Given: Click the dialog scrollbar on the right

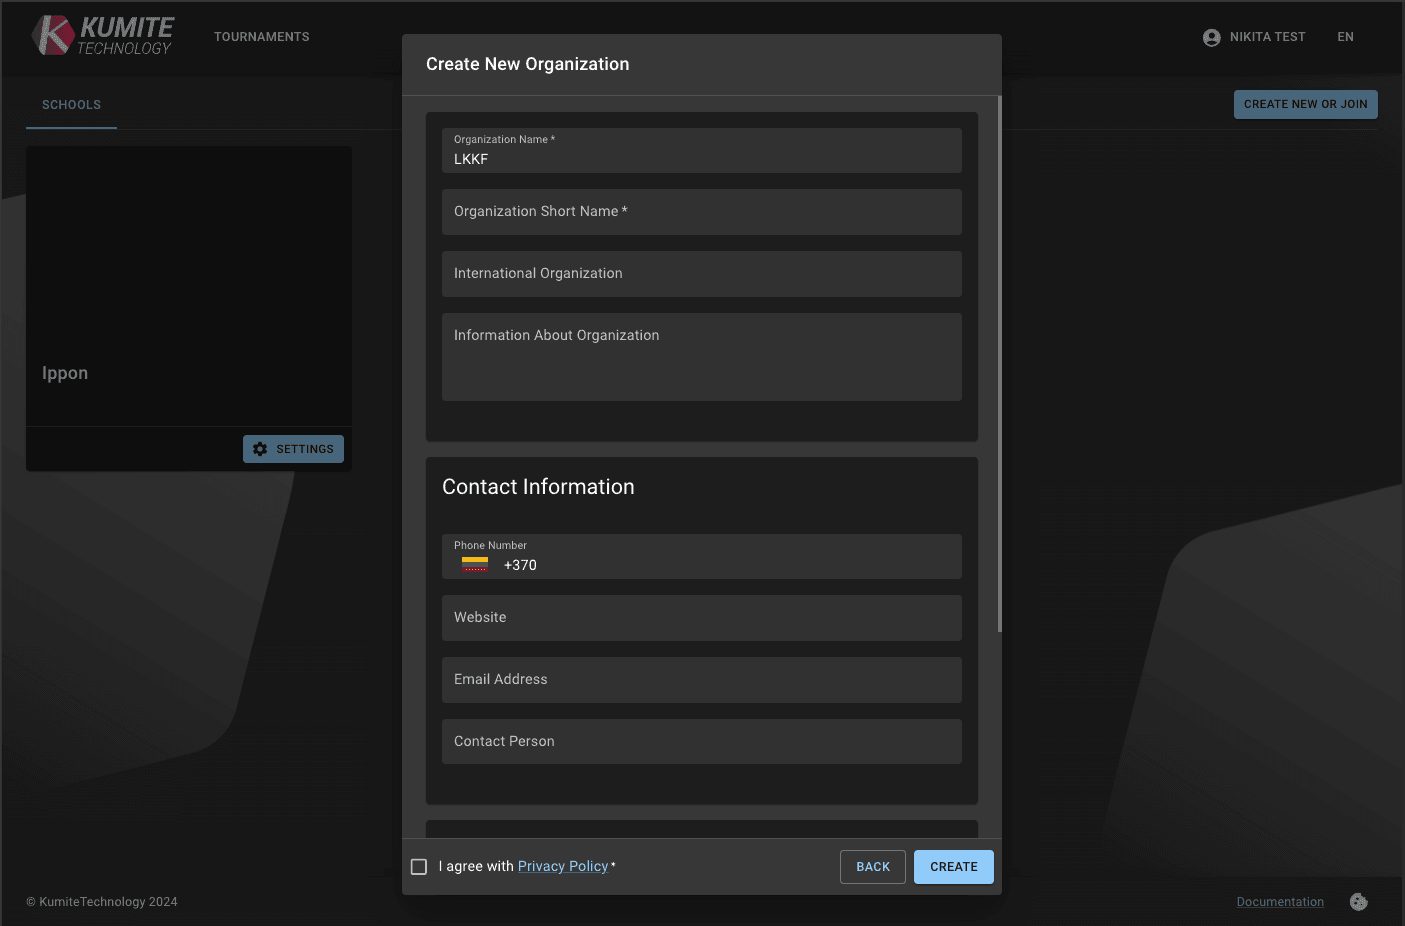Looking at the screenshot, I should coord(997,360).
